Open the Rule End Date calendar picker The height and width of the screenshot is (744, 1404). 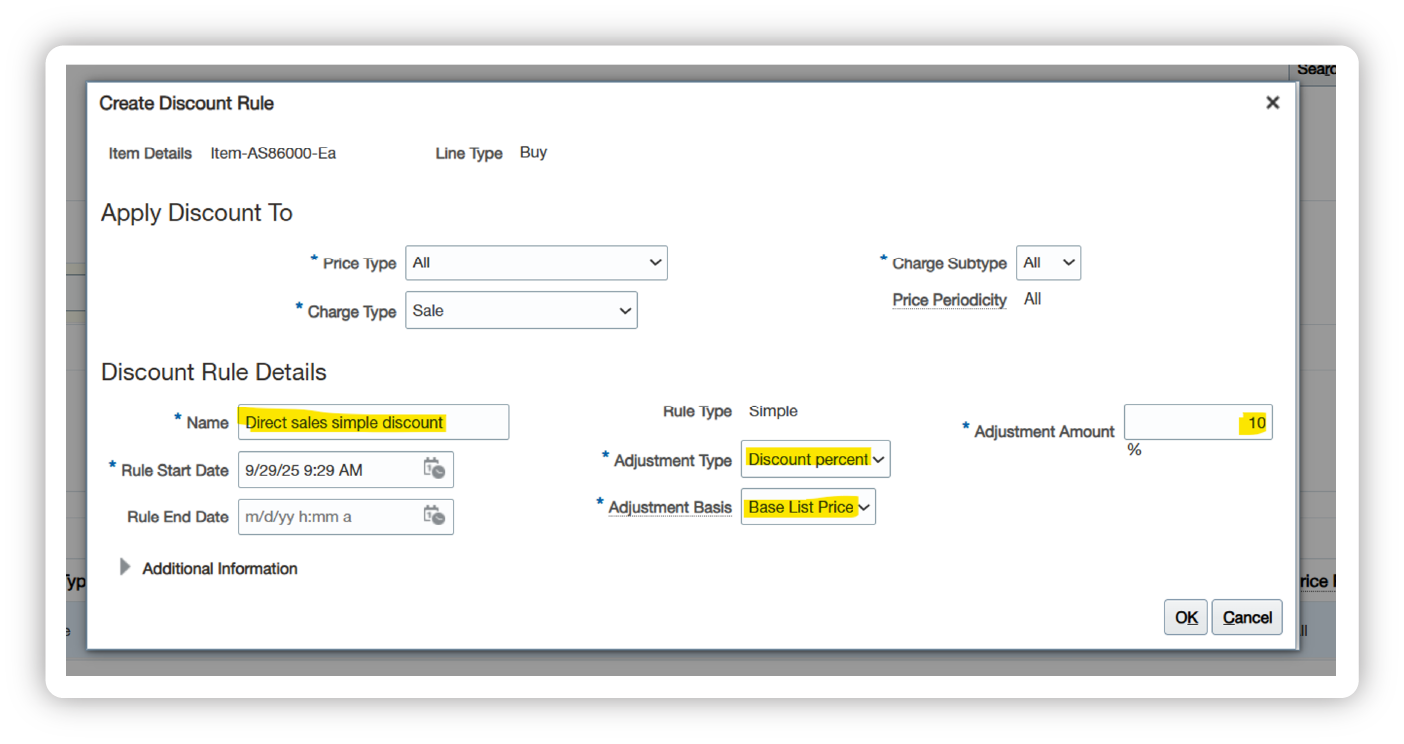point(434,516)
